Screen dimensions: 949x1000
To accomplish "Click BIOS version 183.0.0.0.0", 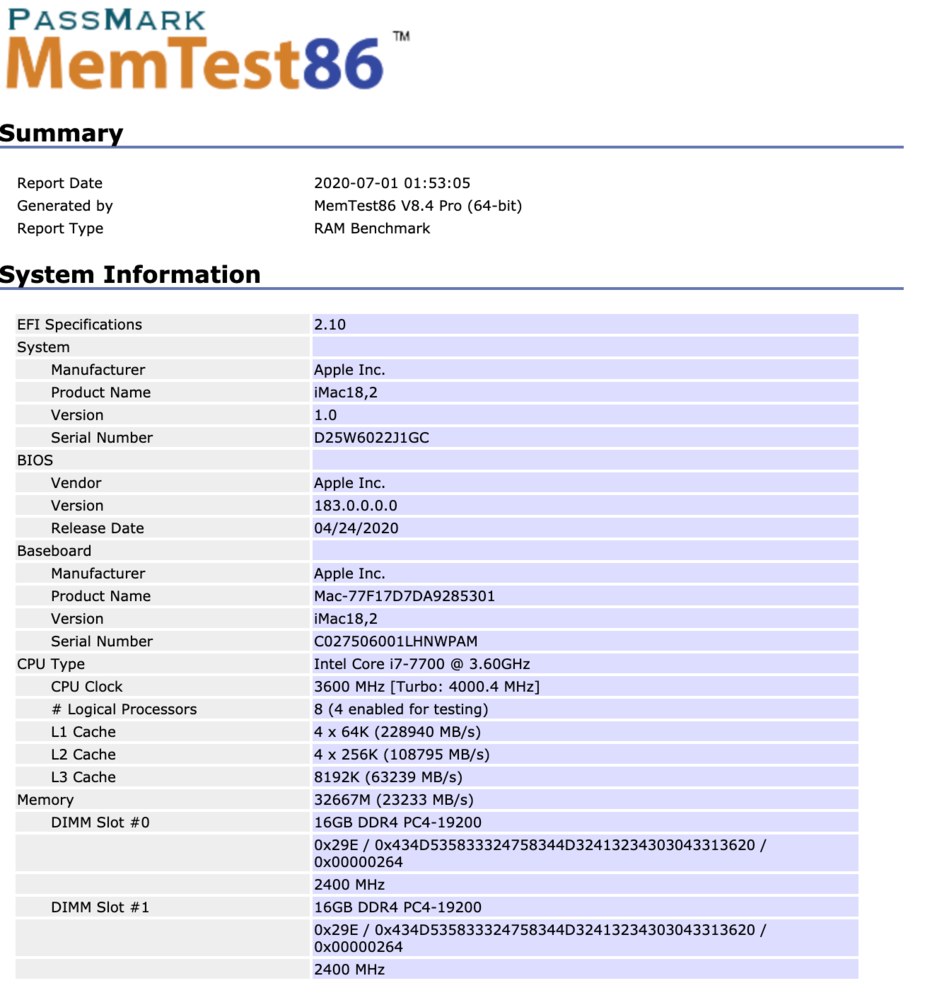I will point(355,506).
